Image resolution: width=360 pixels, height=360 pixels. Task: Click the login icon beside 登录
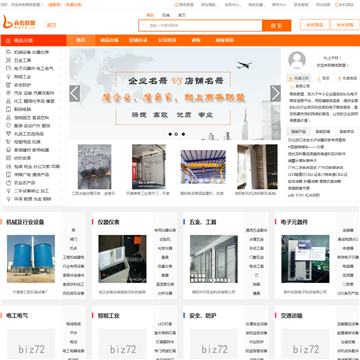319,79
